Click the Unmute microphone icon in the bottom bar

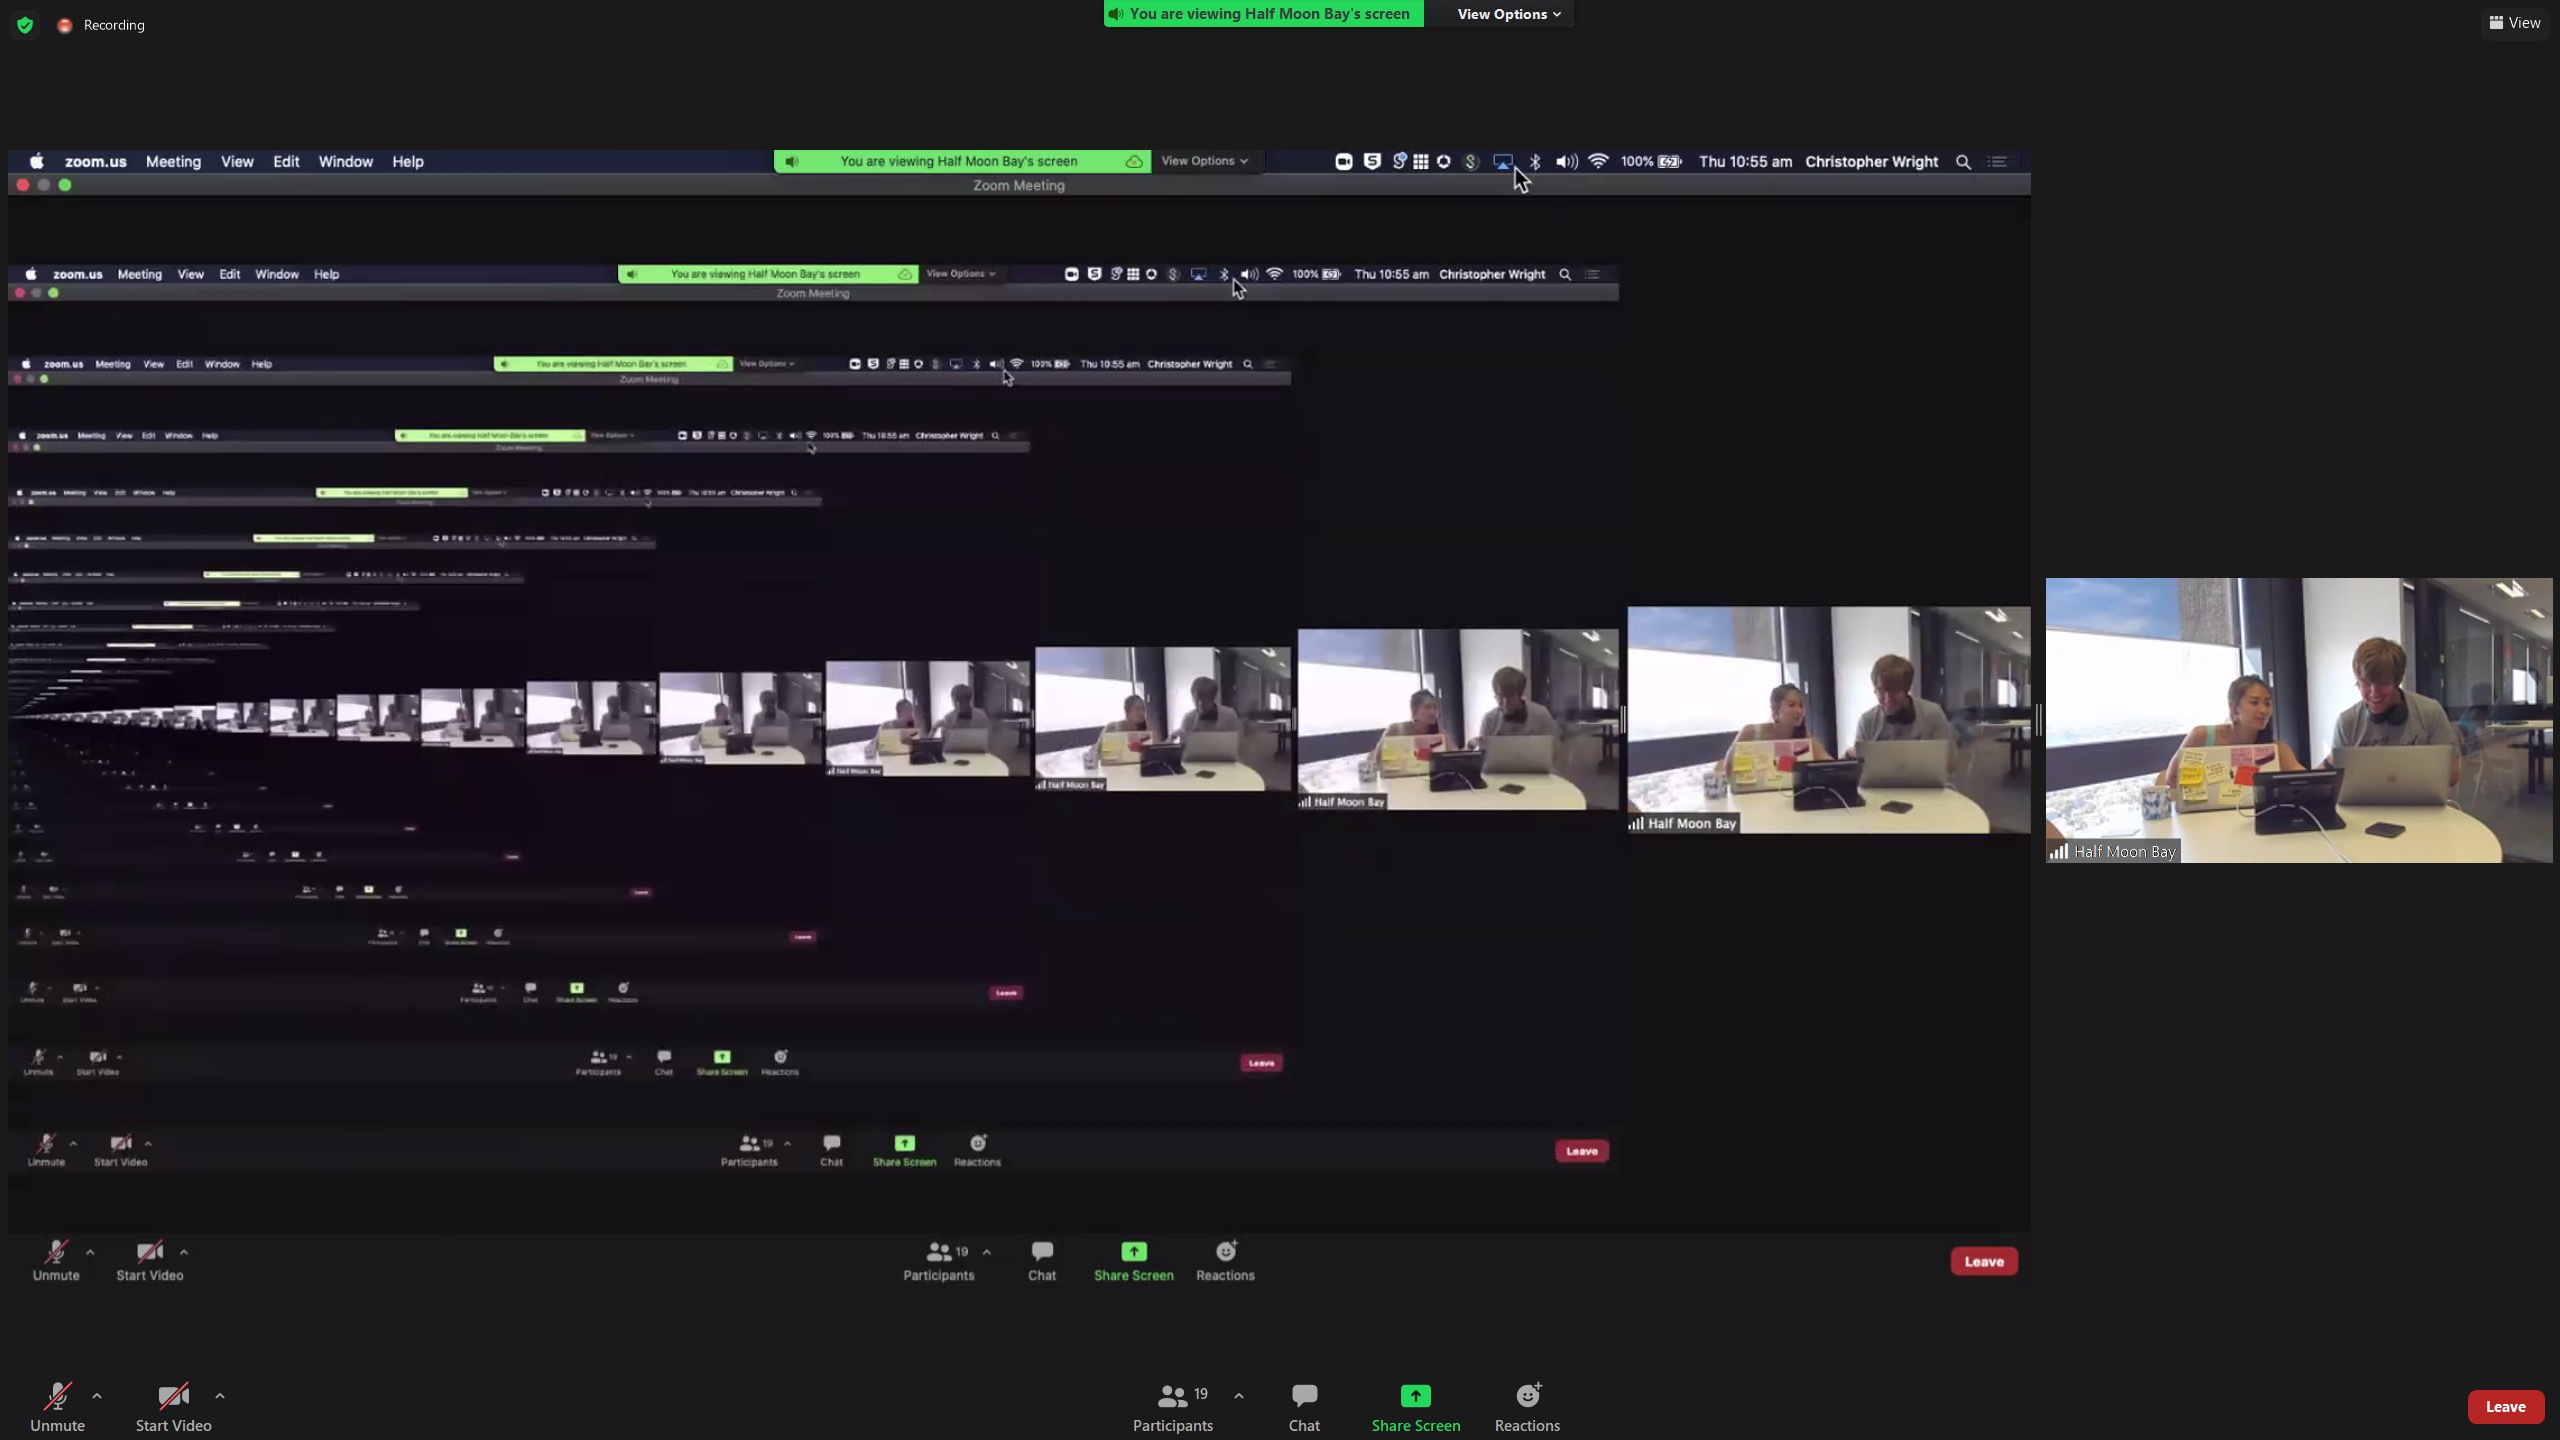pos(57,1396)
